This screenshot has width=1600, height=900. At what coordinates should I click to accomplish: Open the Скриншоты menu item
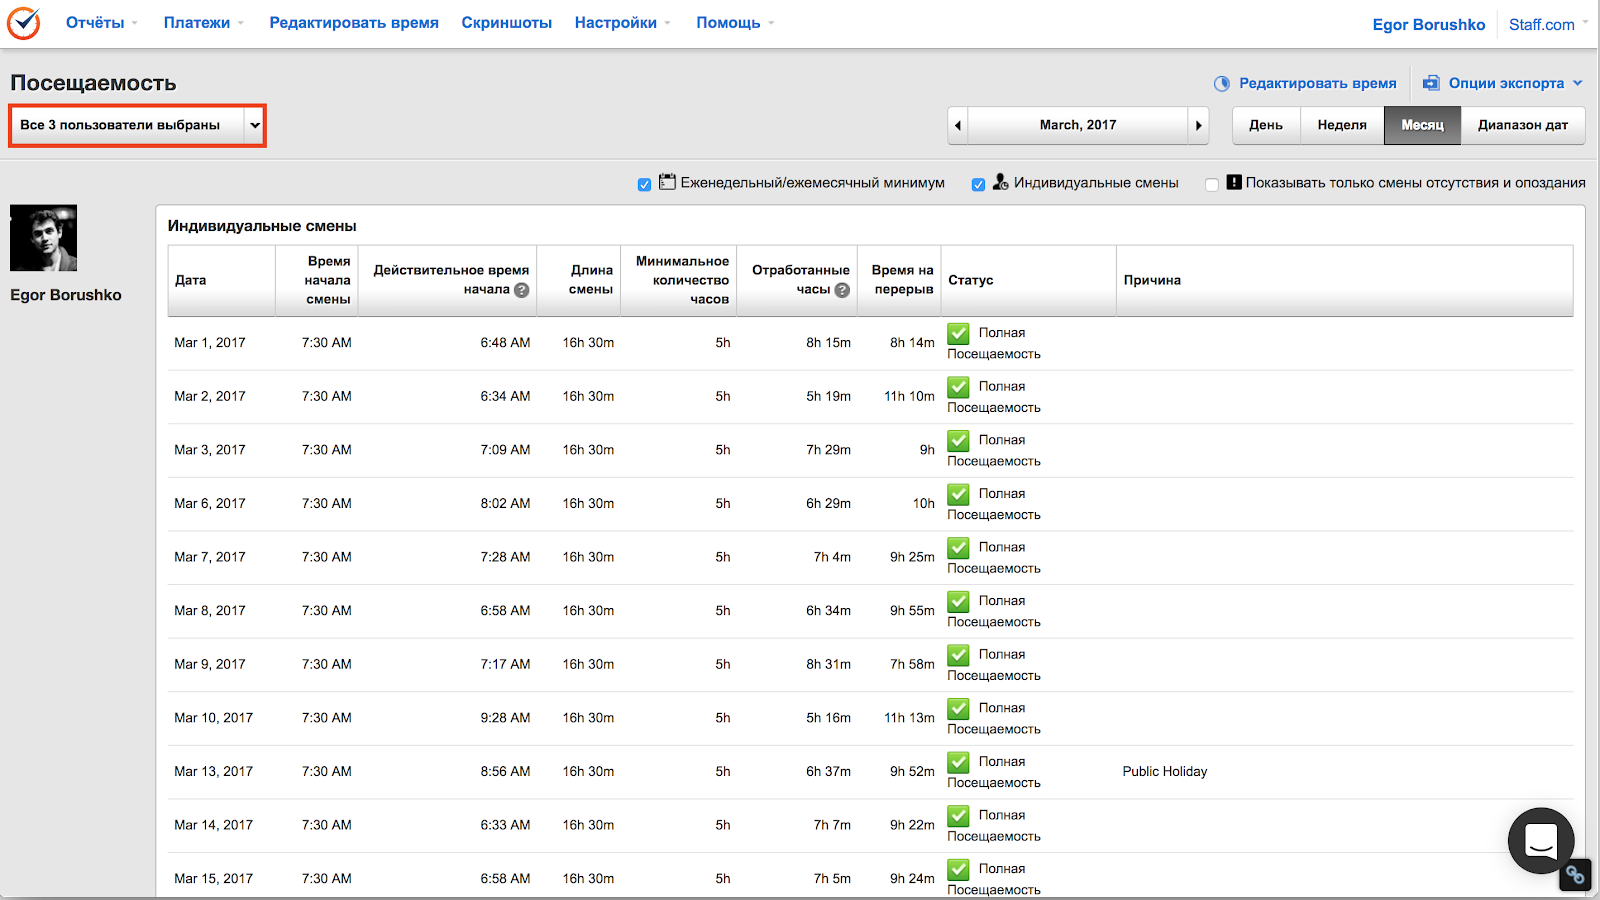(506, 23)
